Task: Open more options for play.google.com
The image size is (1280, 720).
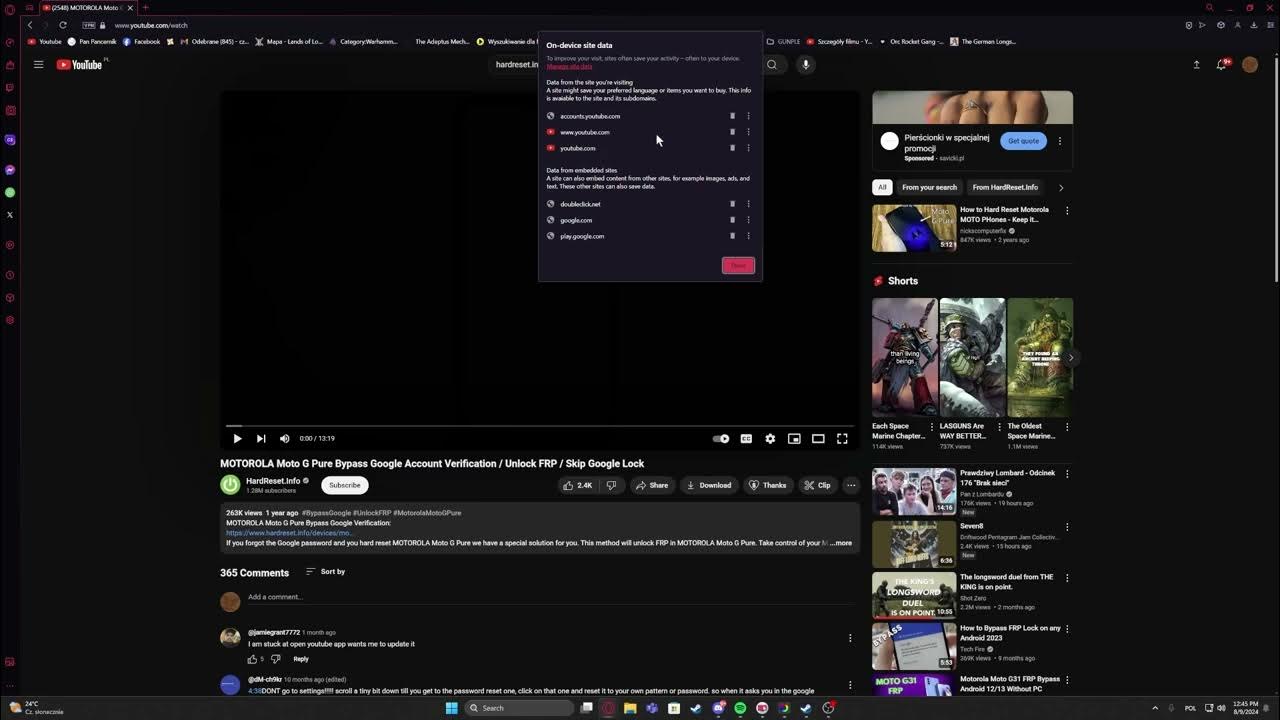Action: [x=748, y=236]
